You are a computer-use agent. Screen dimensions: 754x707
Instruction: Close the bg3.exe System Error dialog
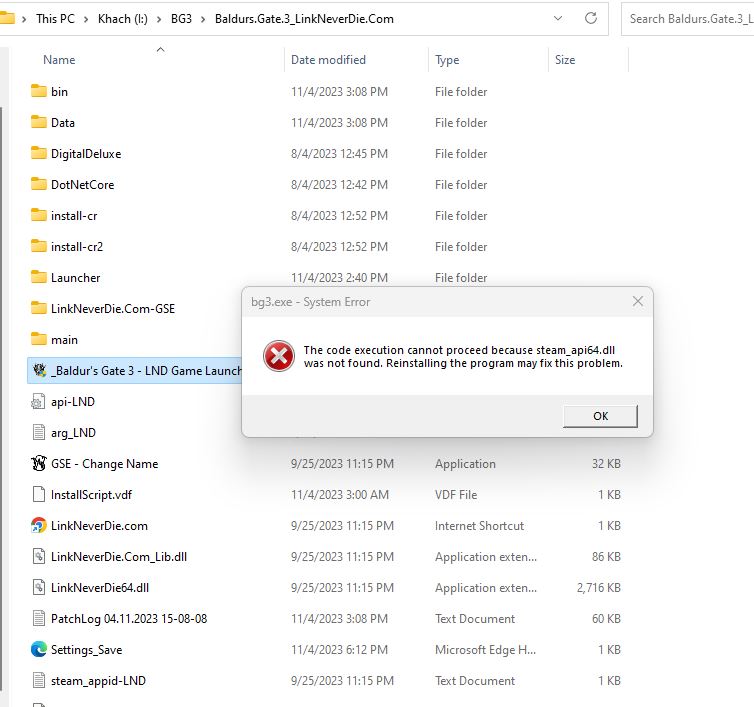(x=637, y=301)
